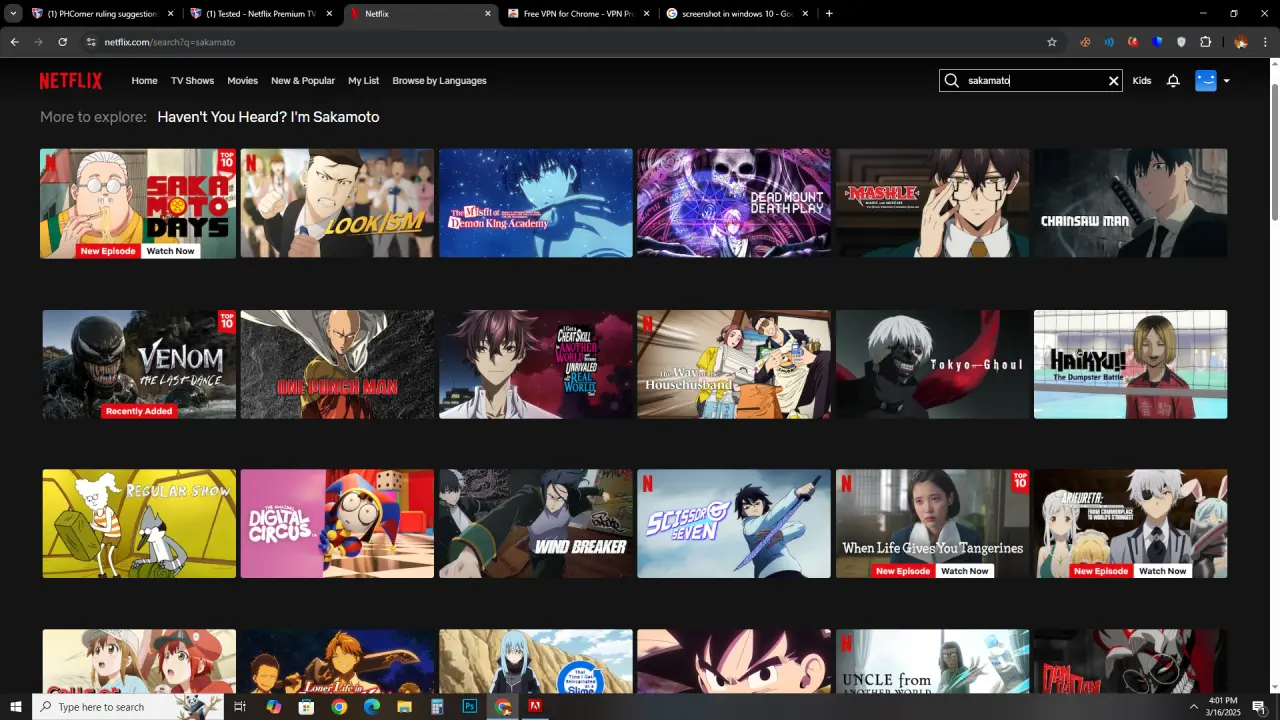Open Movies in Netflix nav
The height and width of the screenshot is (720, 1280).
242,81
